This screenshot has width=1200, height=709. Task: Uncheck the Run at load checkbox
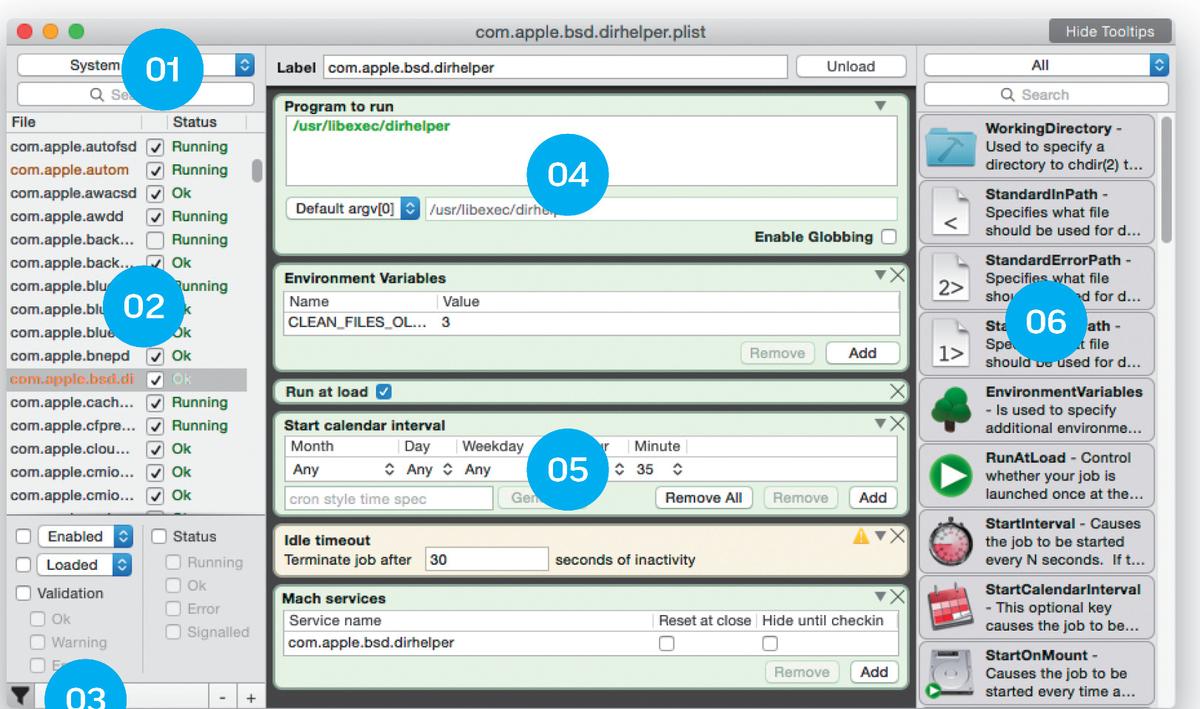pyautogui.click(x=384, y=392)
